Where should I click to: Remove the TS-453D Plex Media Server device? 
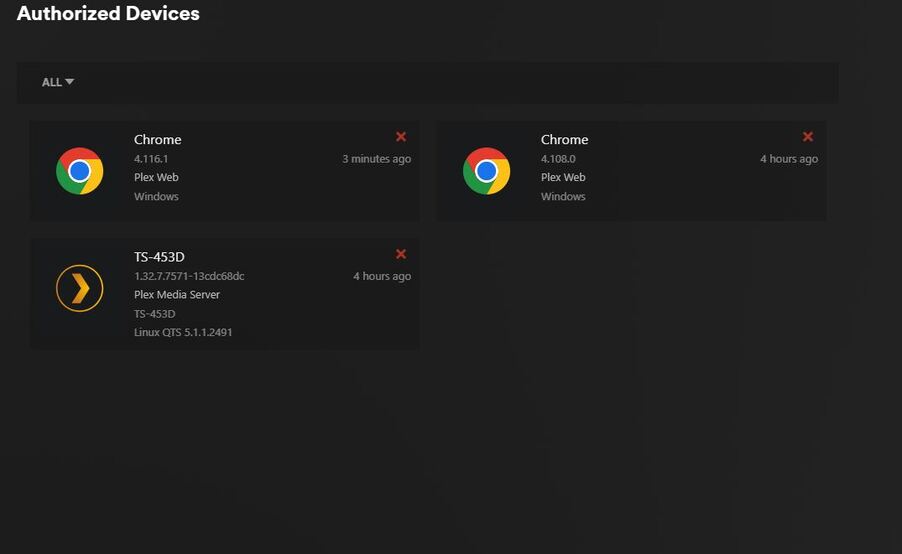click(401, 254)
